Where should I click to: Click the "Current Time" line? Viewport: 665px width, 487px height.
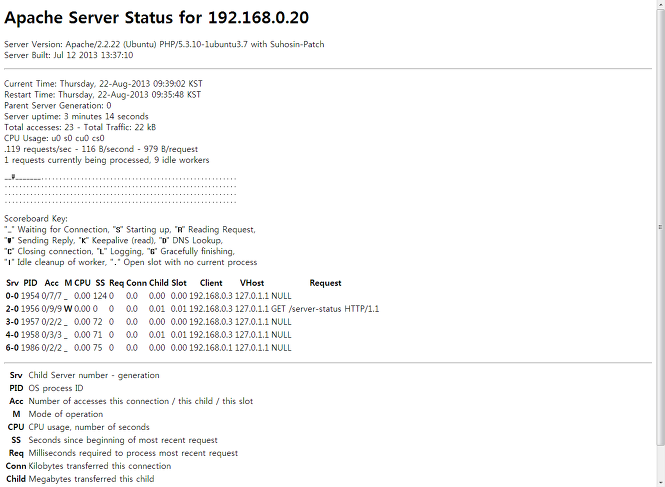point(103,84)
